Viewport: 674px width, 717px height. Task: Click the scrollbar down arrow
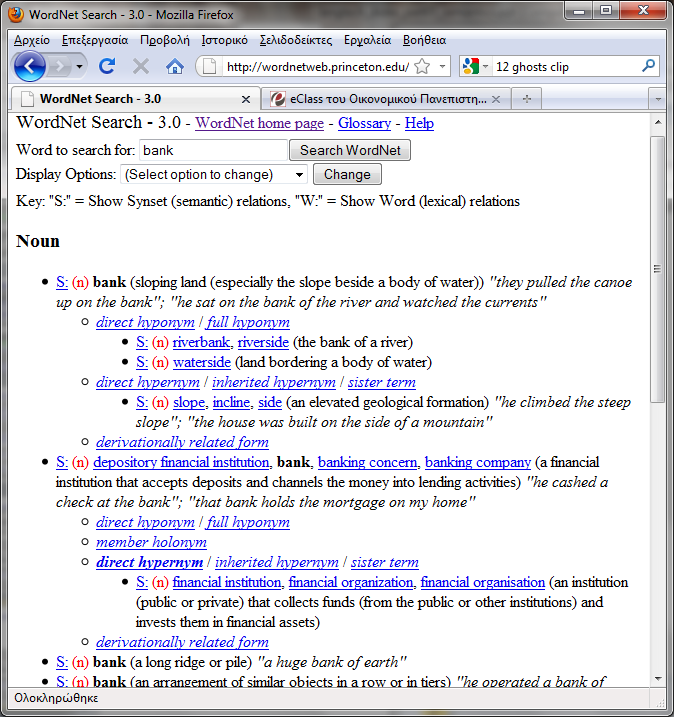pos(658,679)
